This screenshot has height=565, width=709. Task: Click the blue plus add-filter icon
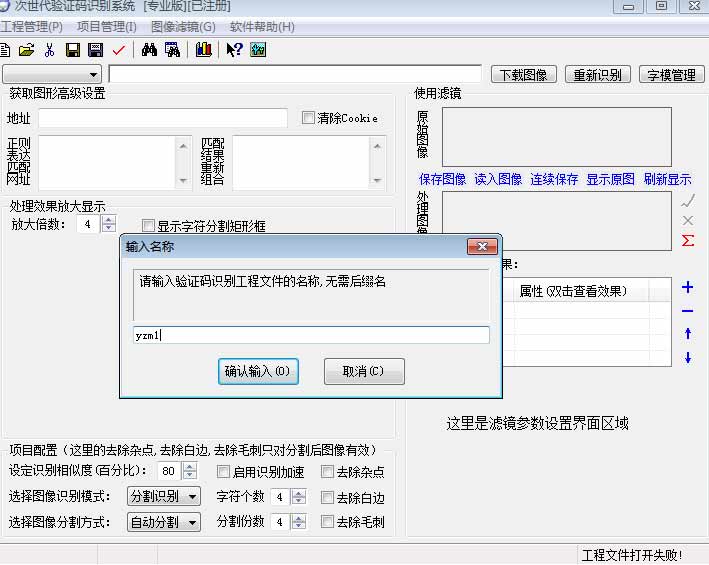pyautogui.click(x=687, y=288)
